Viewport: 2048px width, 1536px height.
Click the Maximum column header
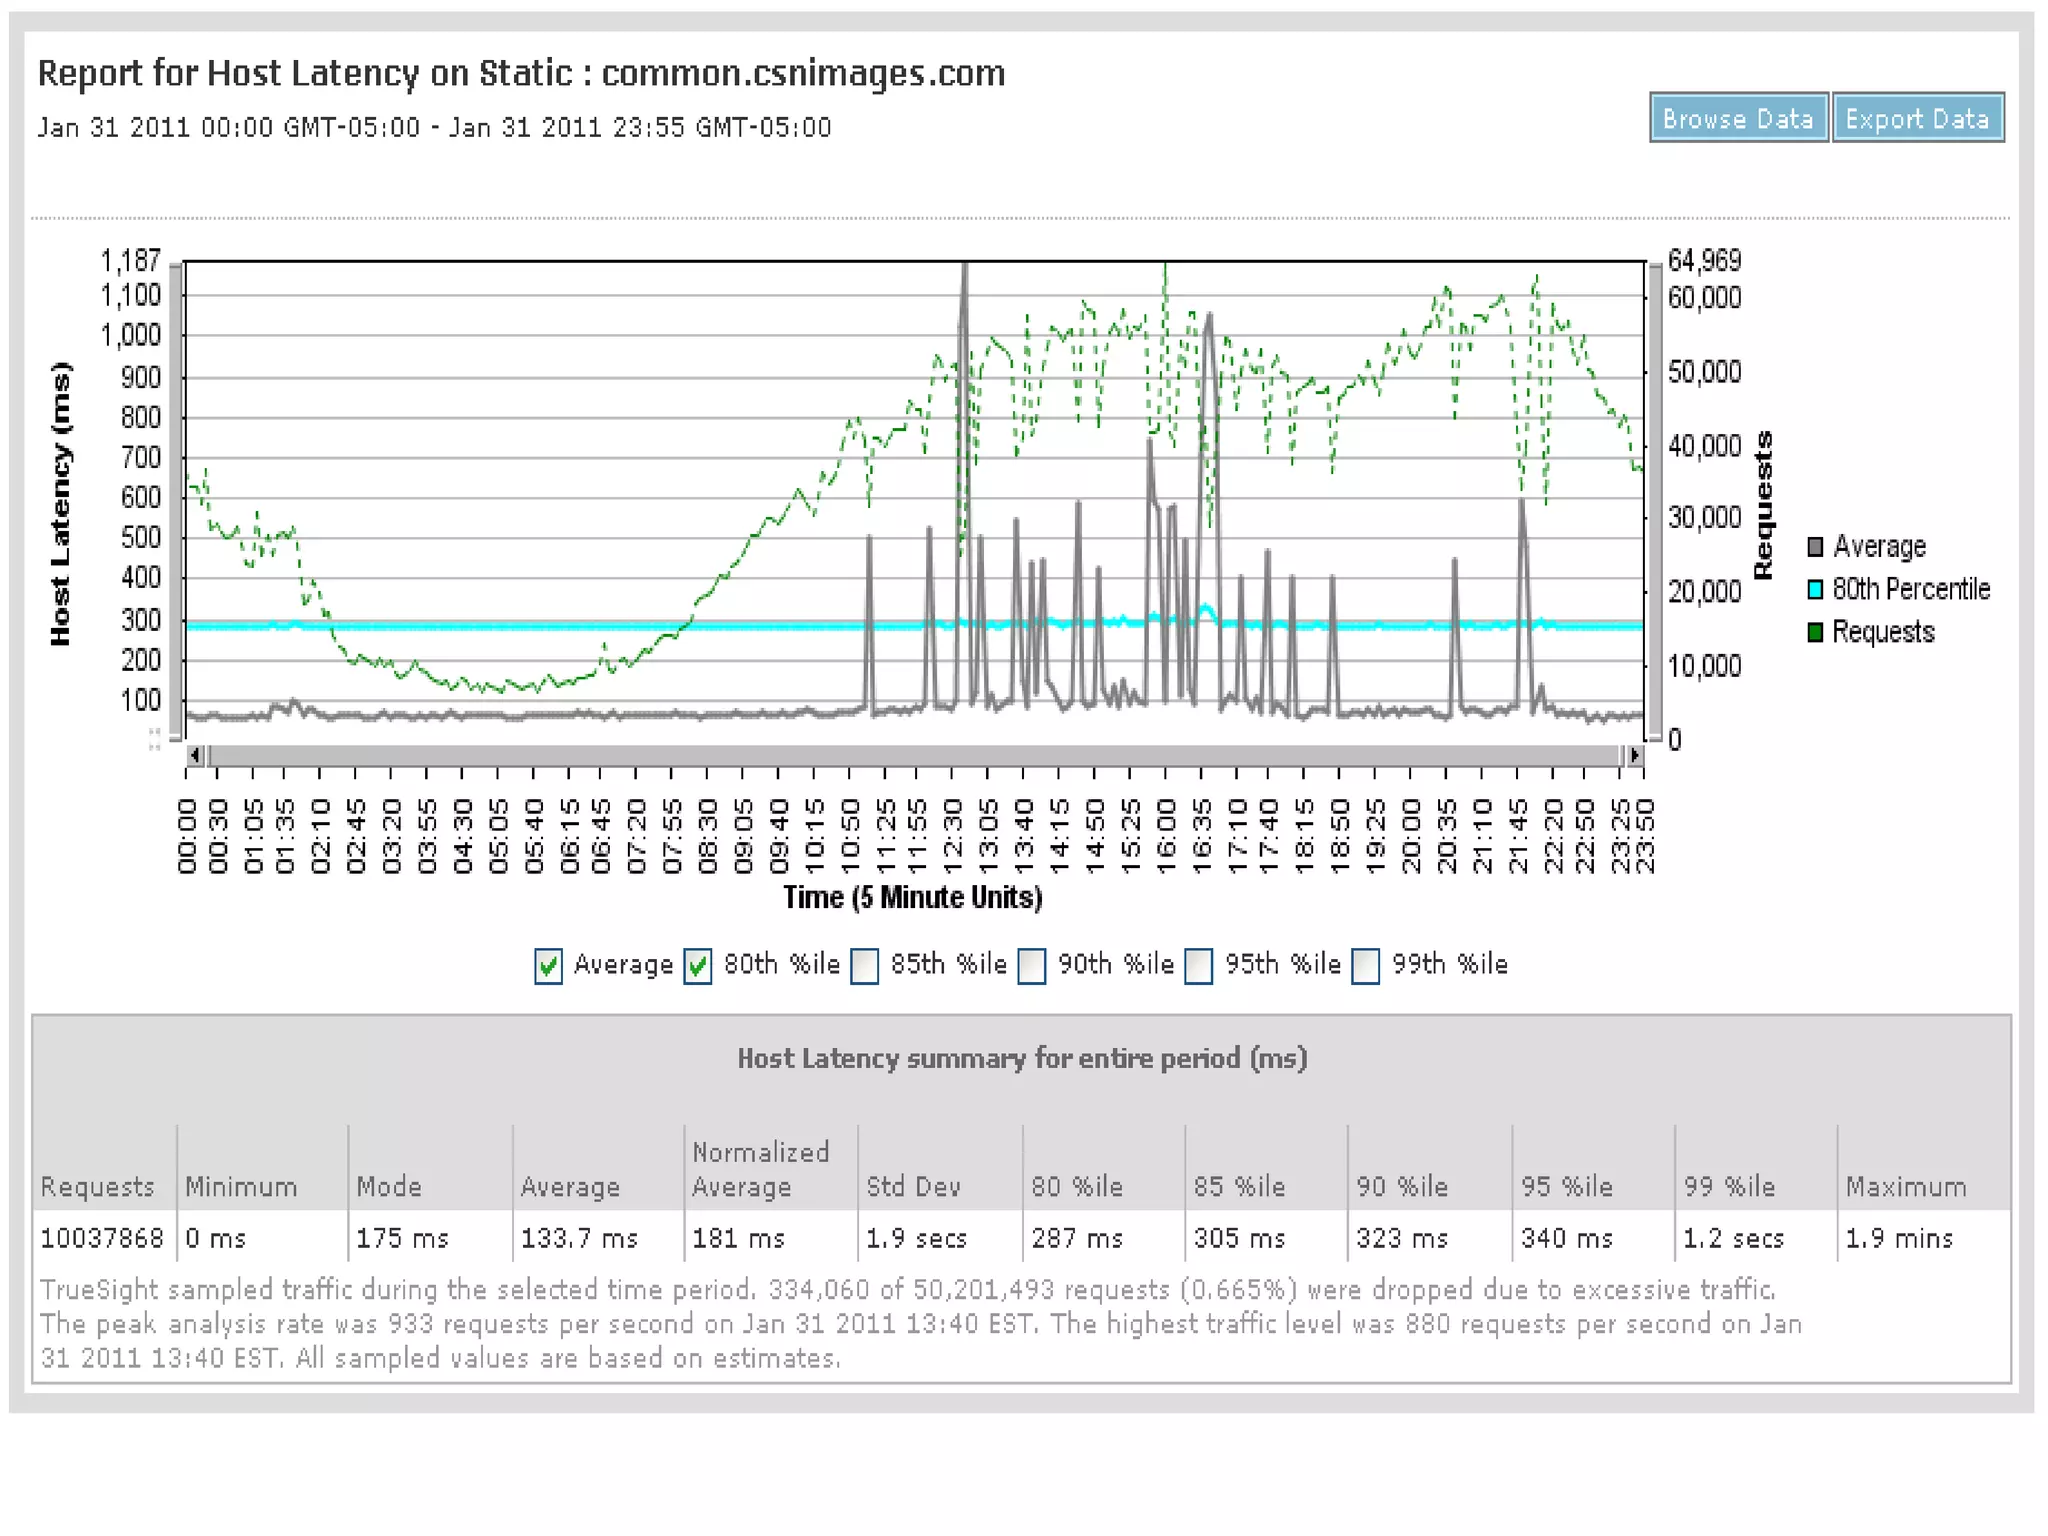pyautogui.click(x=1906, y=1187)
